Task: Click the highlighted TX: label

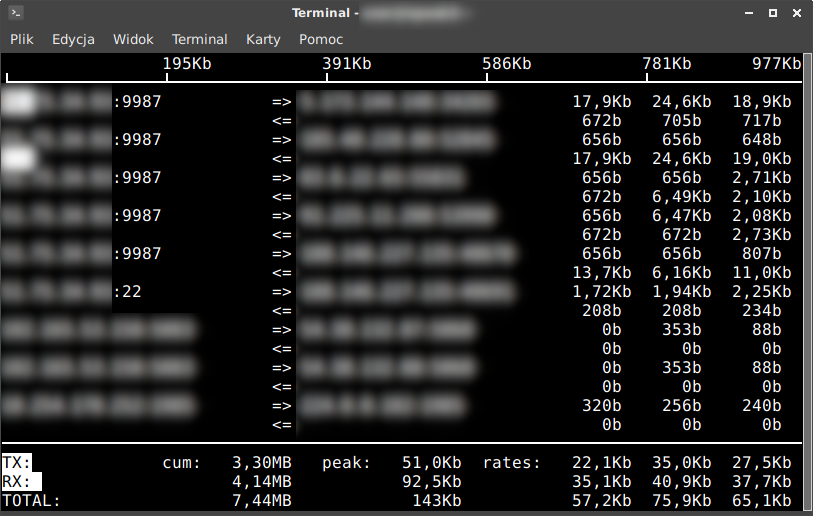Action: point(17,463)
